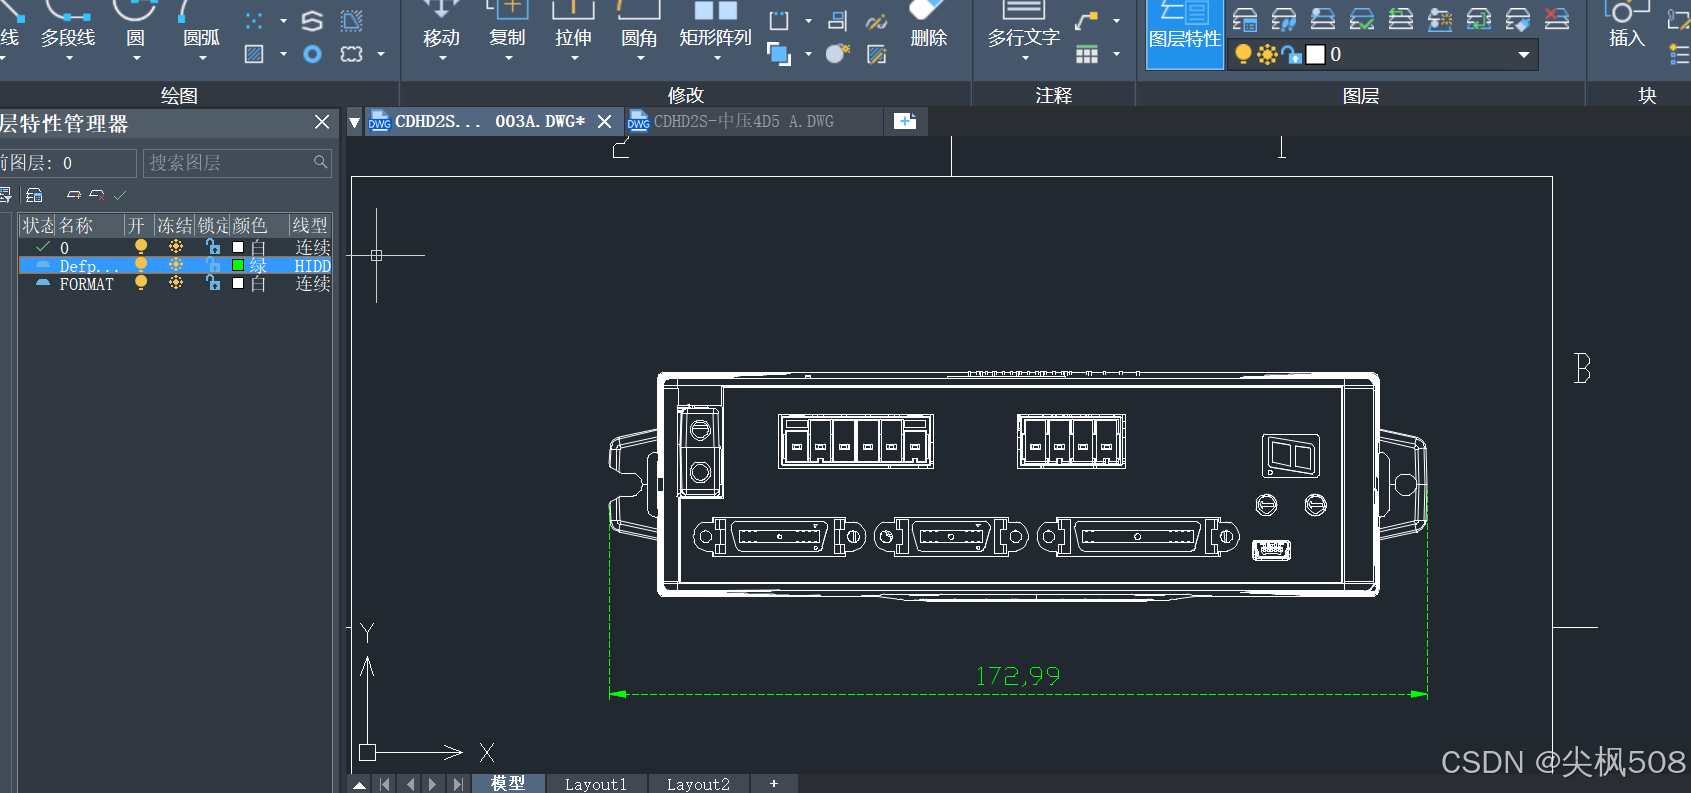Expand the Copy (复制) dropdown arrow
The height and width of the screenshot is (793, 1691).
pyautogui.click(x=508, y=58)
